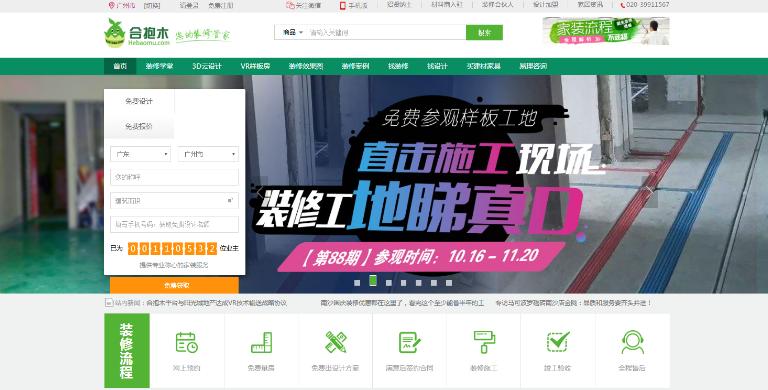The image size is (768, 390).
Task: Click the 手机版 text link
Action: tap(358, 5)
